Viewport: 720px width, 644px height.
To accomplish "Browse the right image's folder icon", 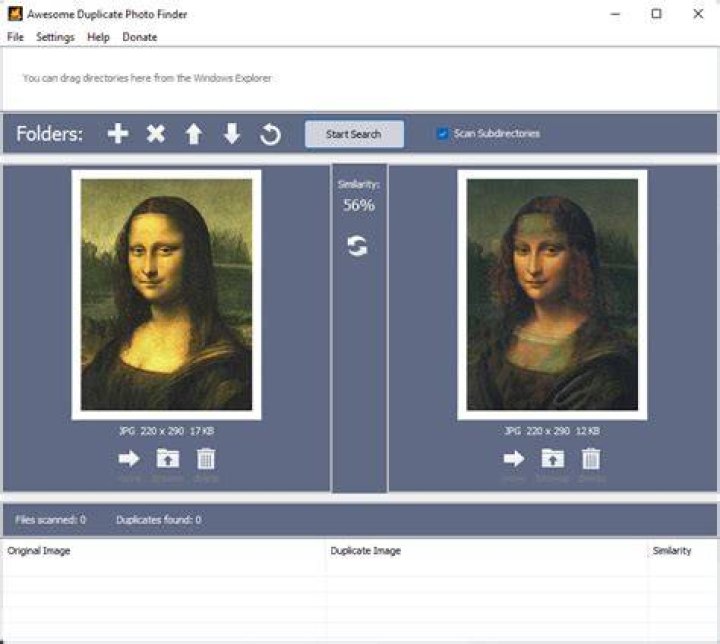I will click(x=552, y=458).
